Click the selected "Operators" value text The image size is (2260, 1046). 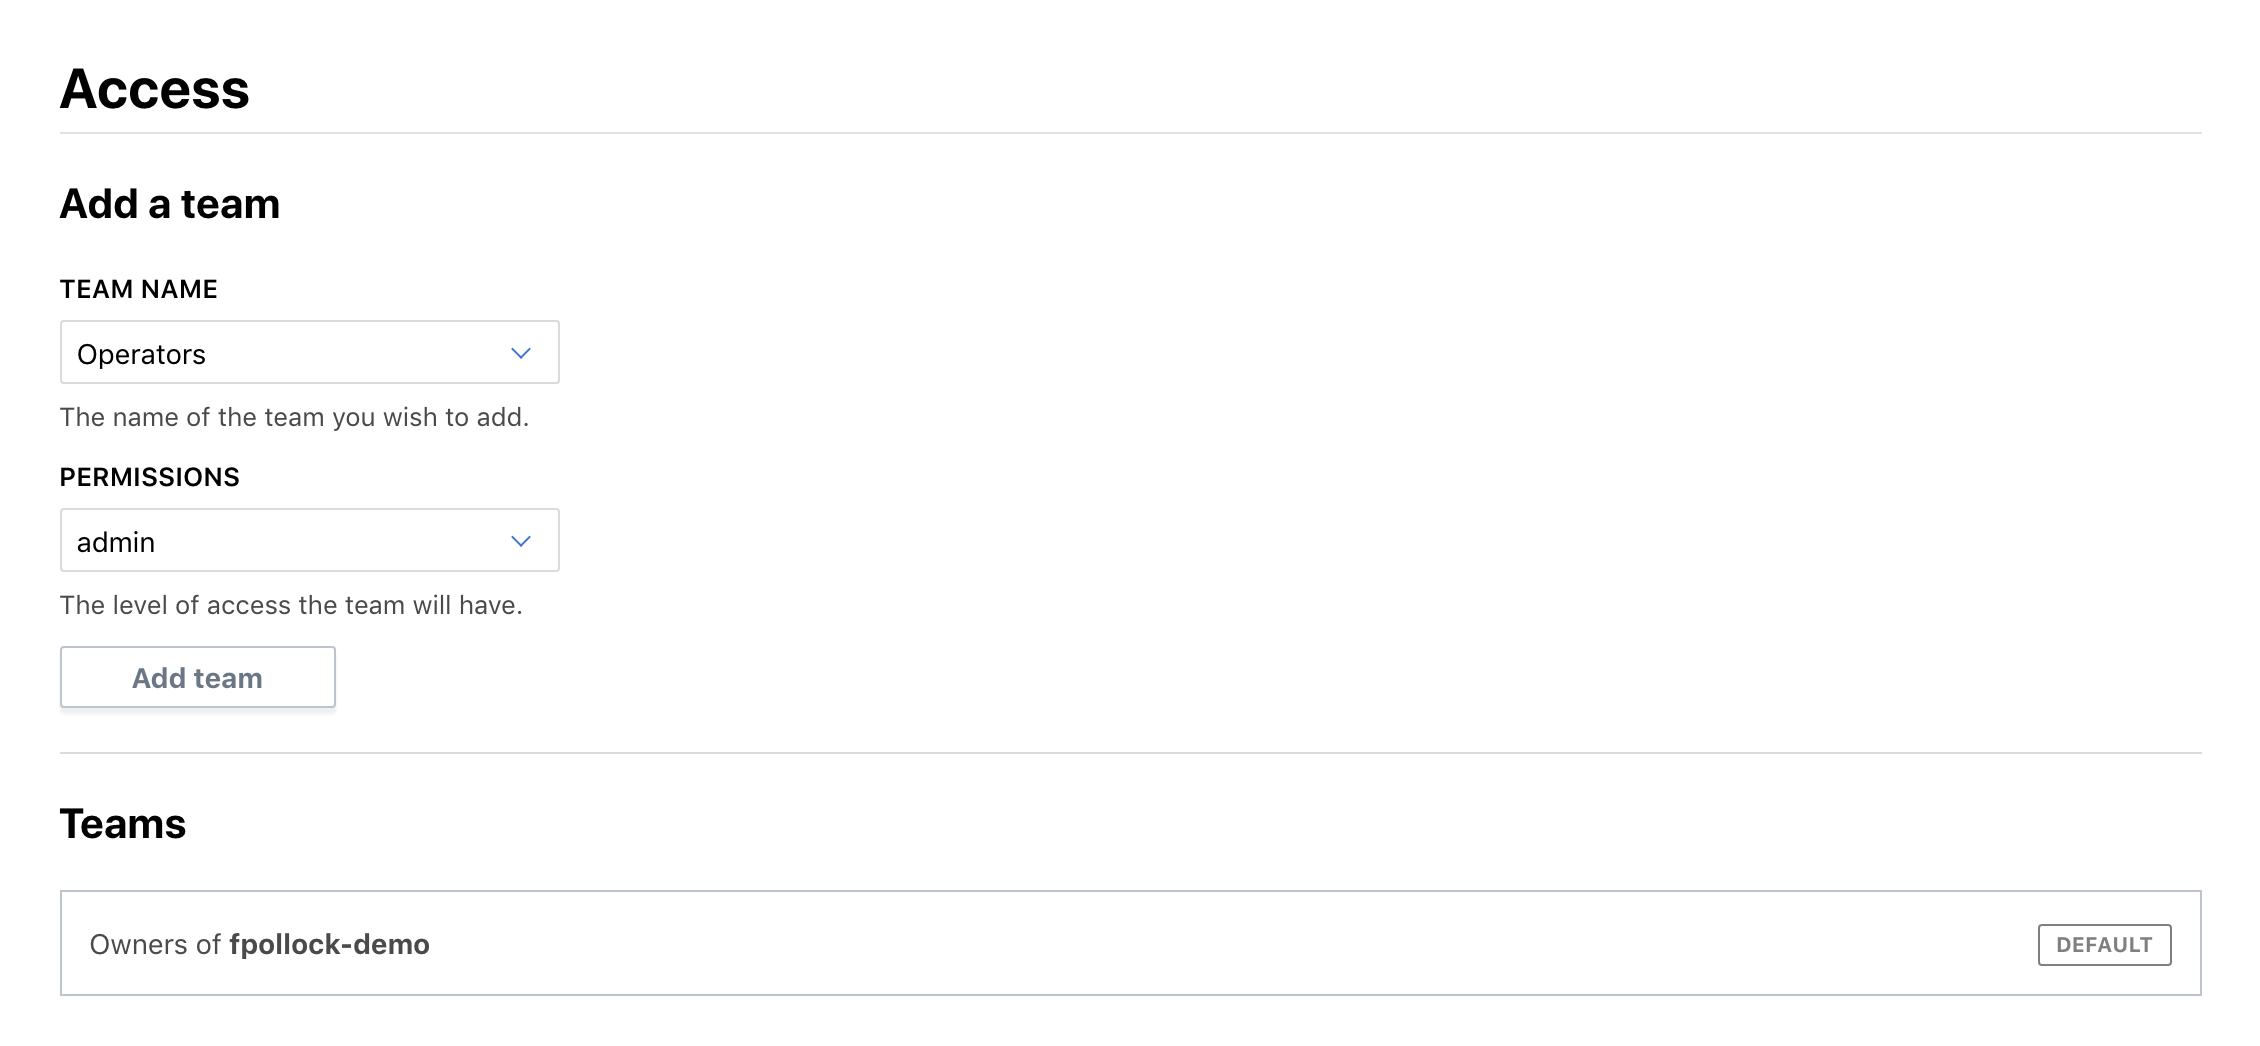tap(141, 355)
